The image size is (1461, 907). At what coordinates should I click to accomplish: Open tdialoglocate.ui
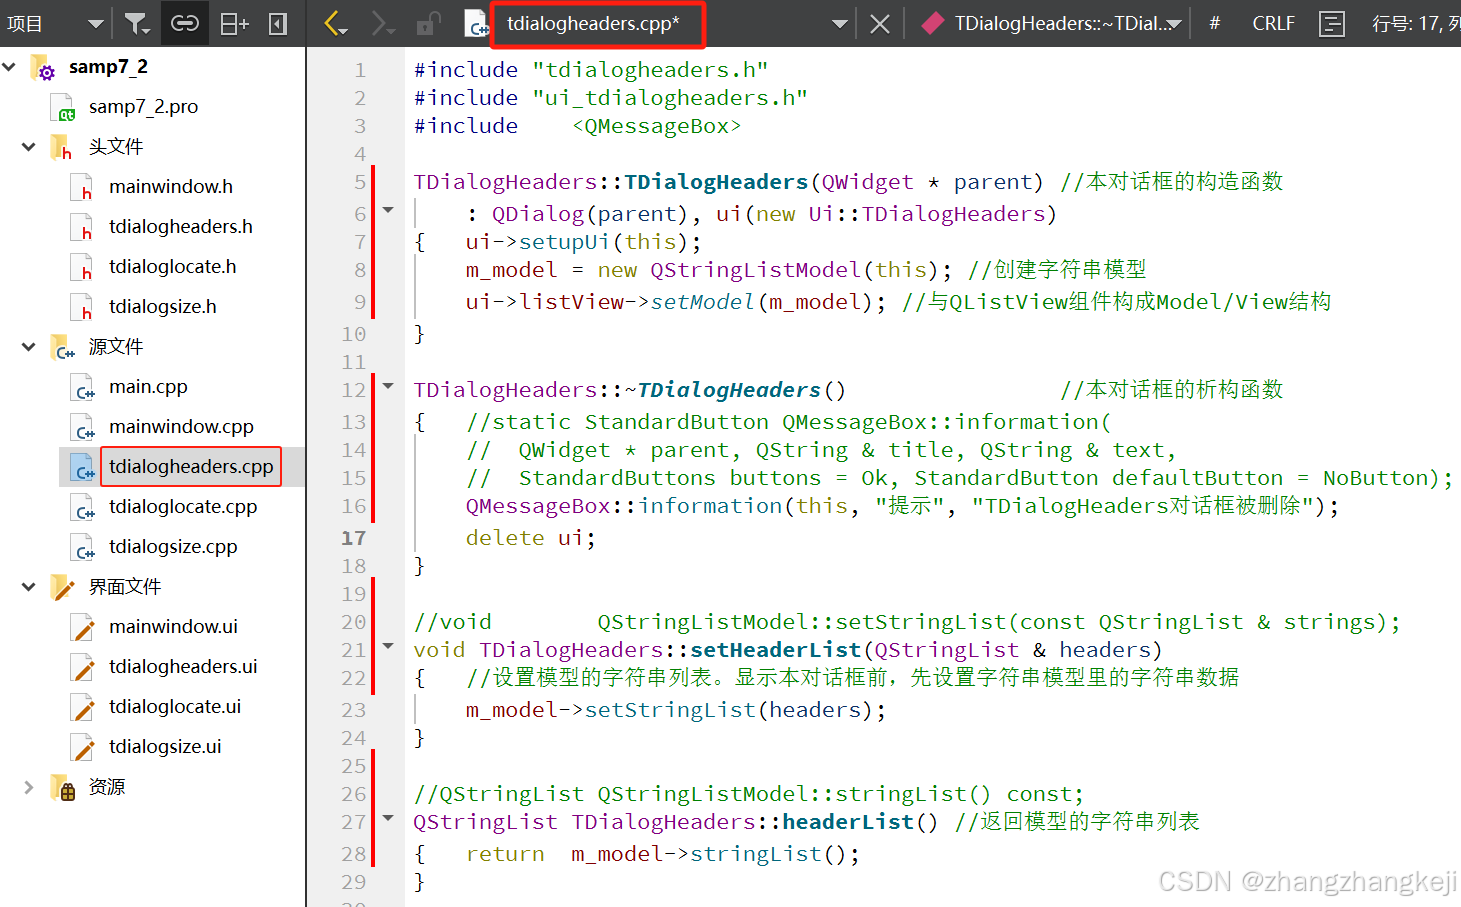pyautogui.click(x=175, y=707)
